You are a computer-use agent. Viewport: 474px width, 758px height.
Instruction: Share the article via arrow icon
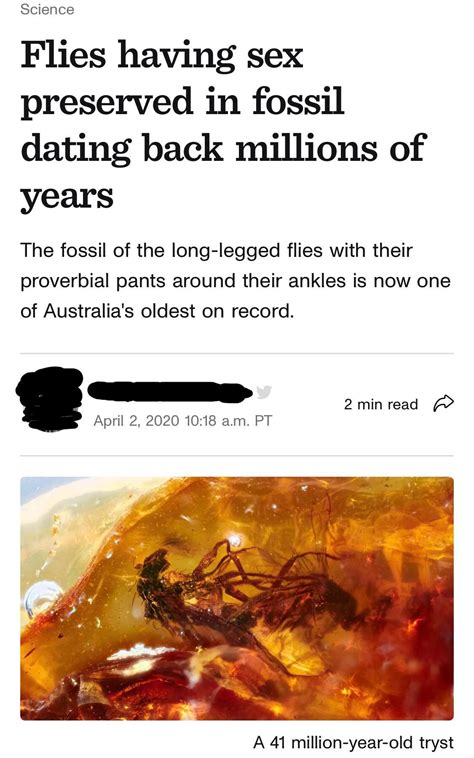[443, 403]
